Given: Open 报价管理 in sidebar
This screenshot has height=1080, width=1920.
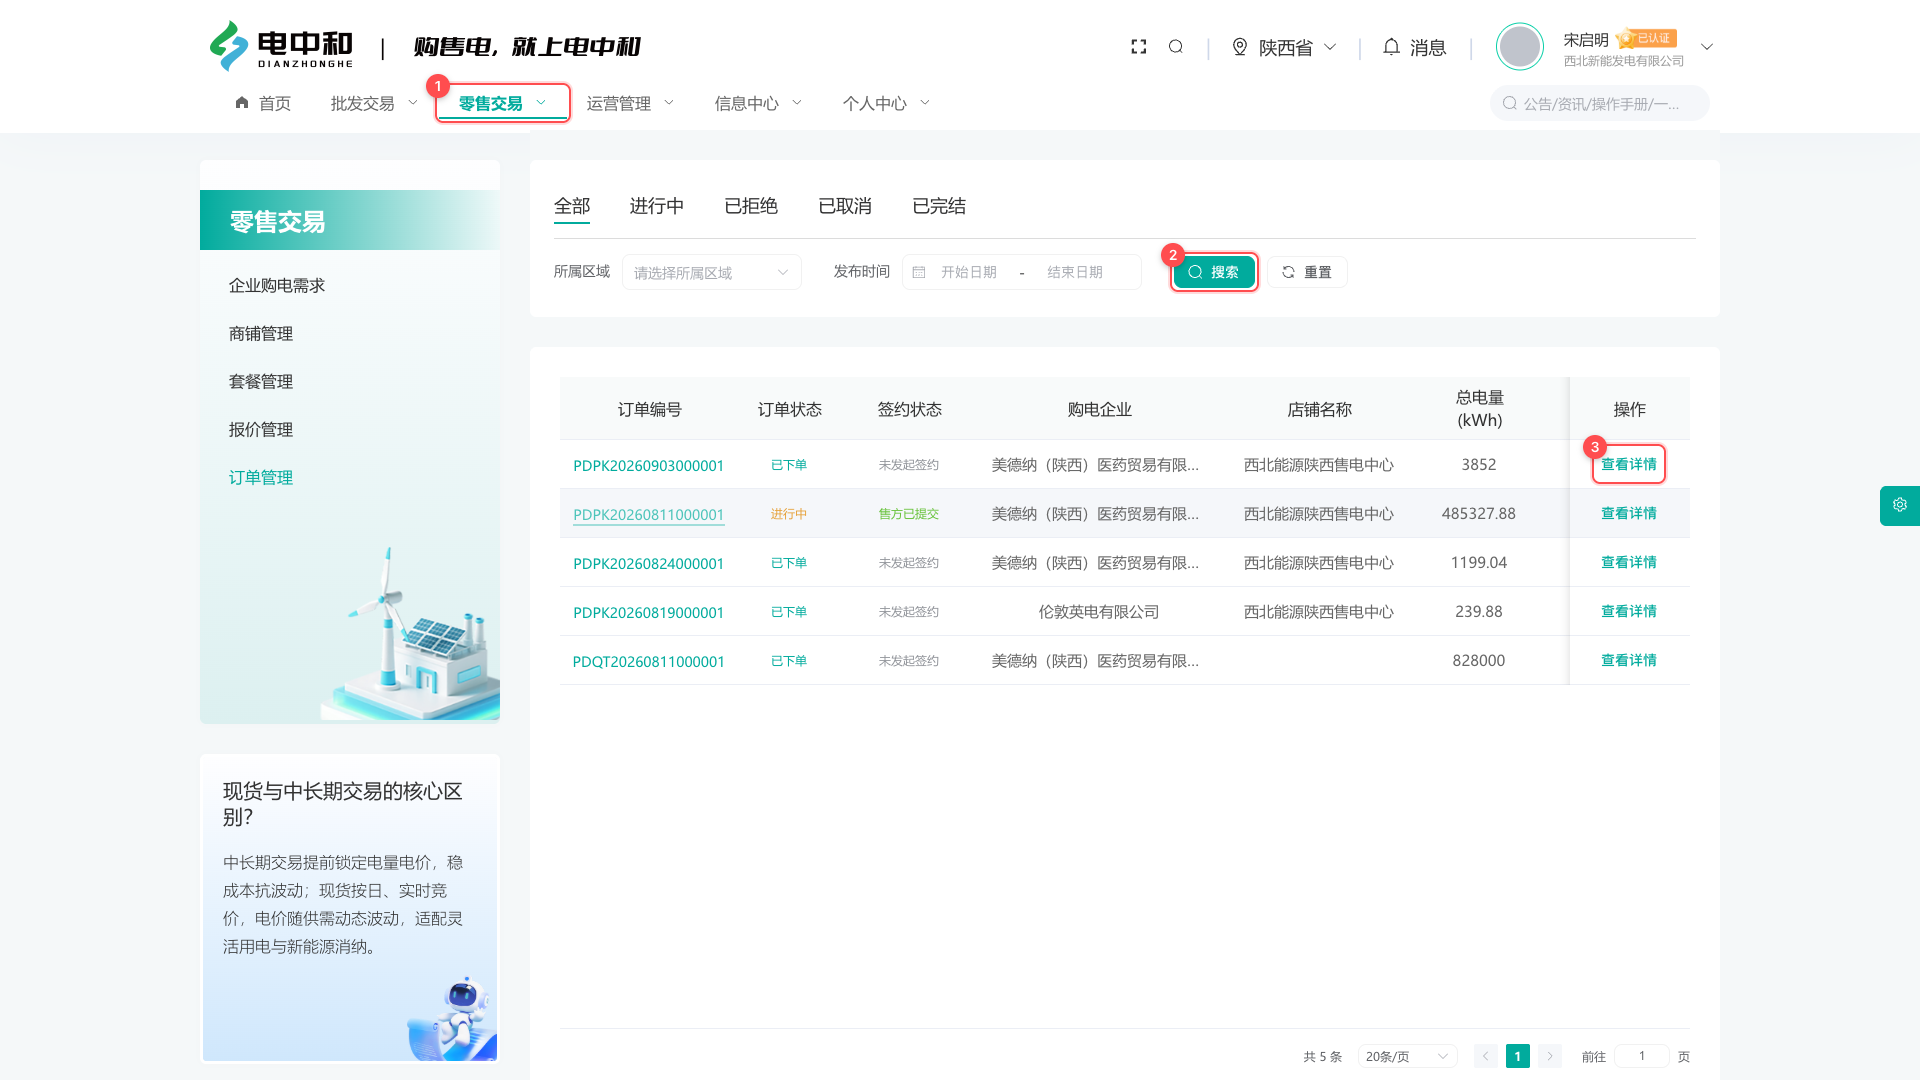Looking at the screenshot, I should tap(261, 430).
